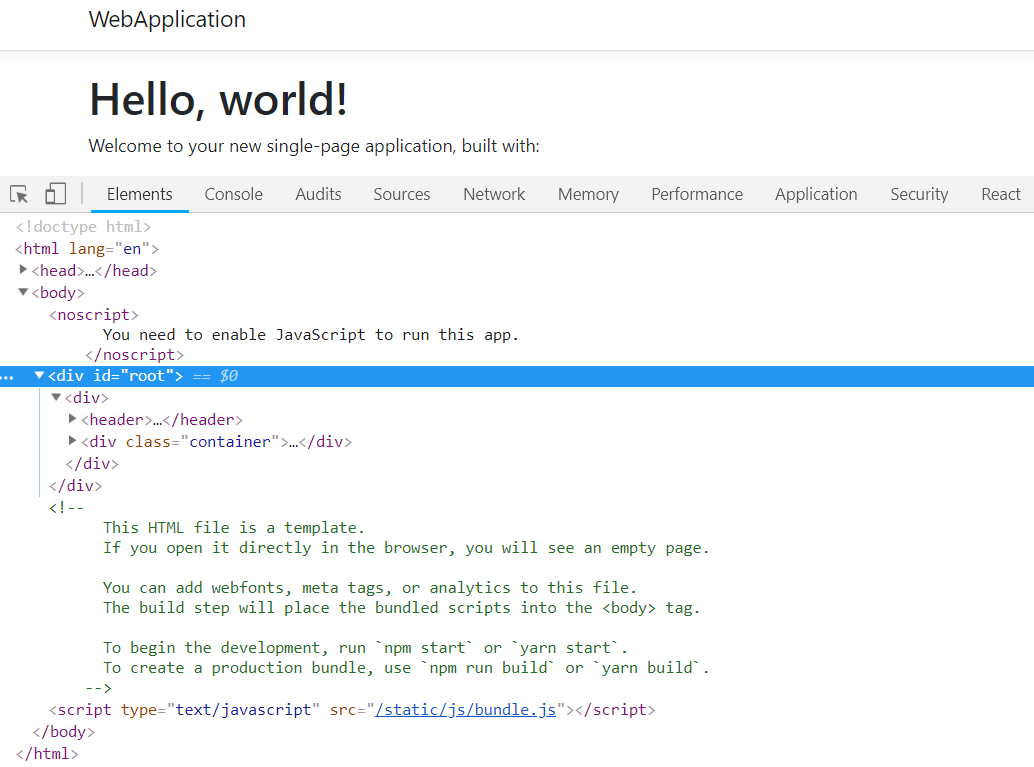This screenshot has height=767, width=1034.
Task: Open the /static/js/bundle.js link
Action: 465,710
